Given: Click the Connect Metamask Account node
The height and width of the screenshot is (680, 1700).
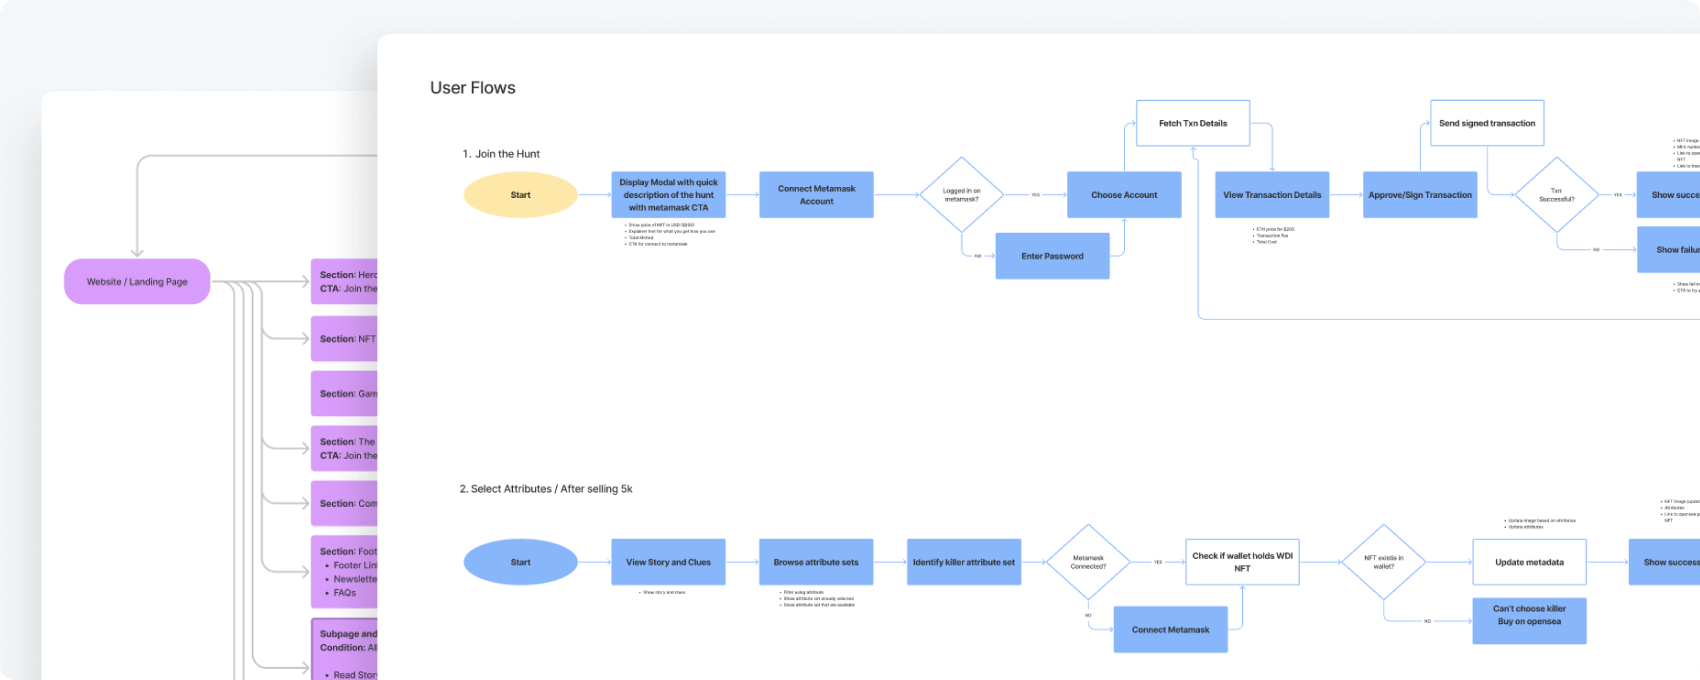Looking at the screenshot, I should pyautogui.click(x=816, y=195).
